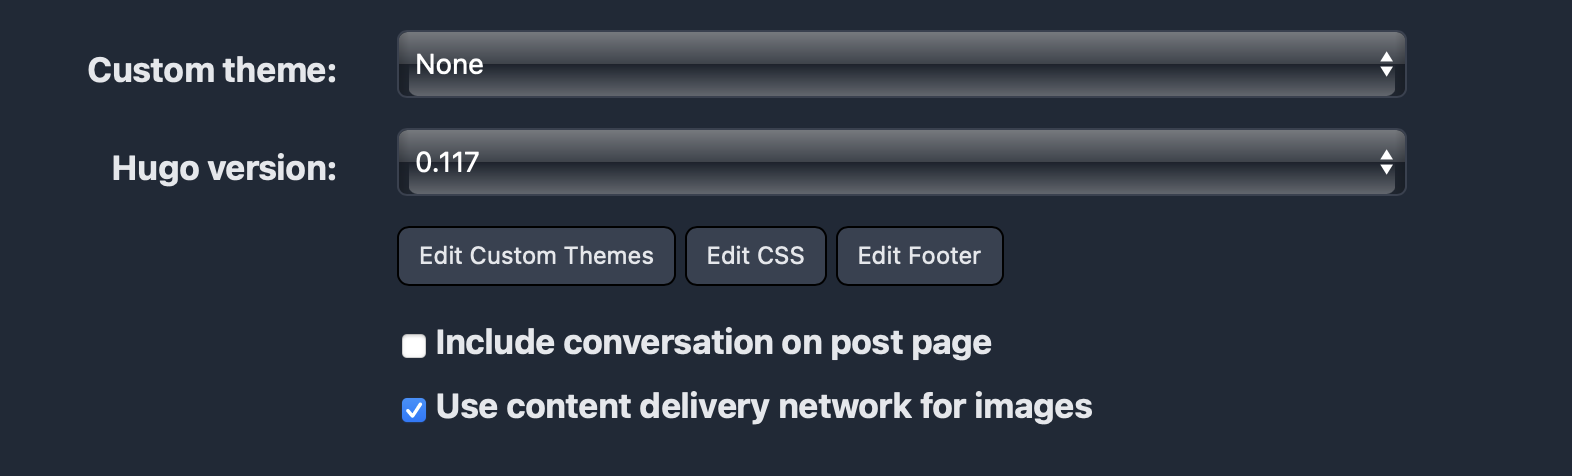Open the Custom theme dropdown
The width and height of the screenshot is (1572, 476).
(902, 64)
